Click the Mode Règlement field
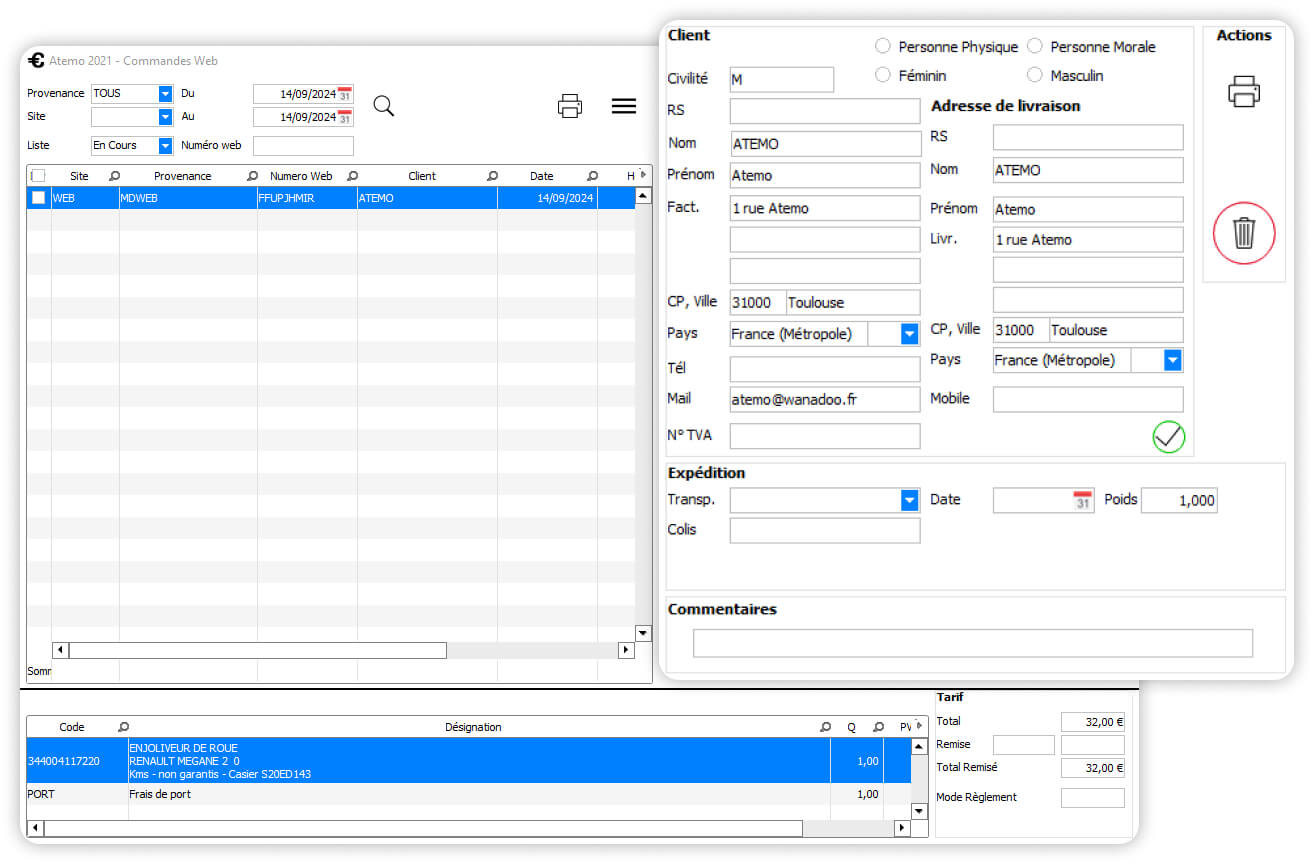This screenshot has width=1314, height=864. (1093, 798)
